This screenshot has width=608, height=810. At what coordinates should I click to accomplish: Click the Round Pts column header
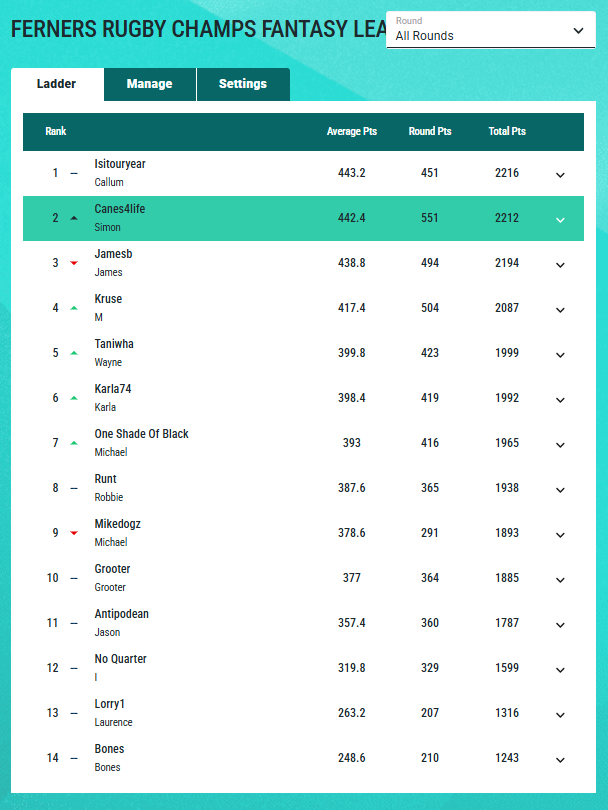pyautogui.click(x=430, y=132)
